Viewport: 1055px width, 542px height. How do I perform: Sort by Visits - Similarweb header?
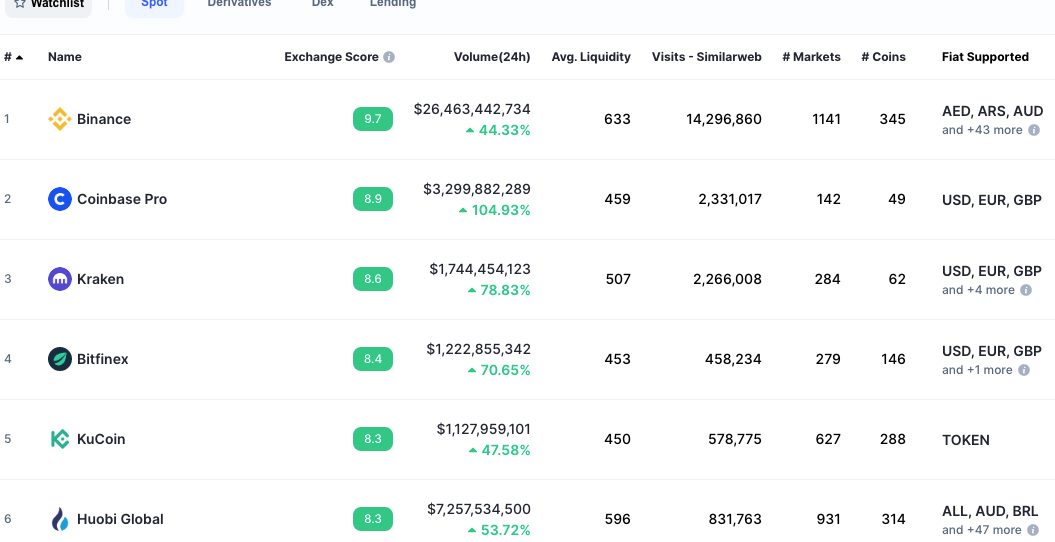tap(706, 57)
